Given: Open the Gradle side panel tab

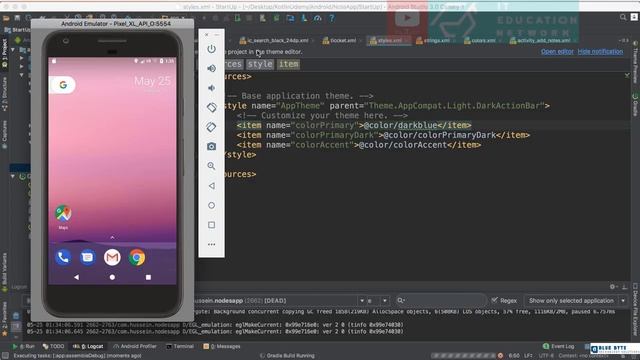Looking at the screenshot, I should pos(635,105).
